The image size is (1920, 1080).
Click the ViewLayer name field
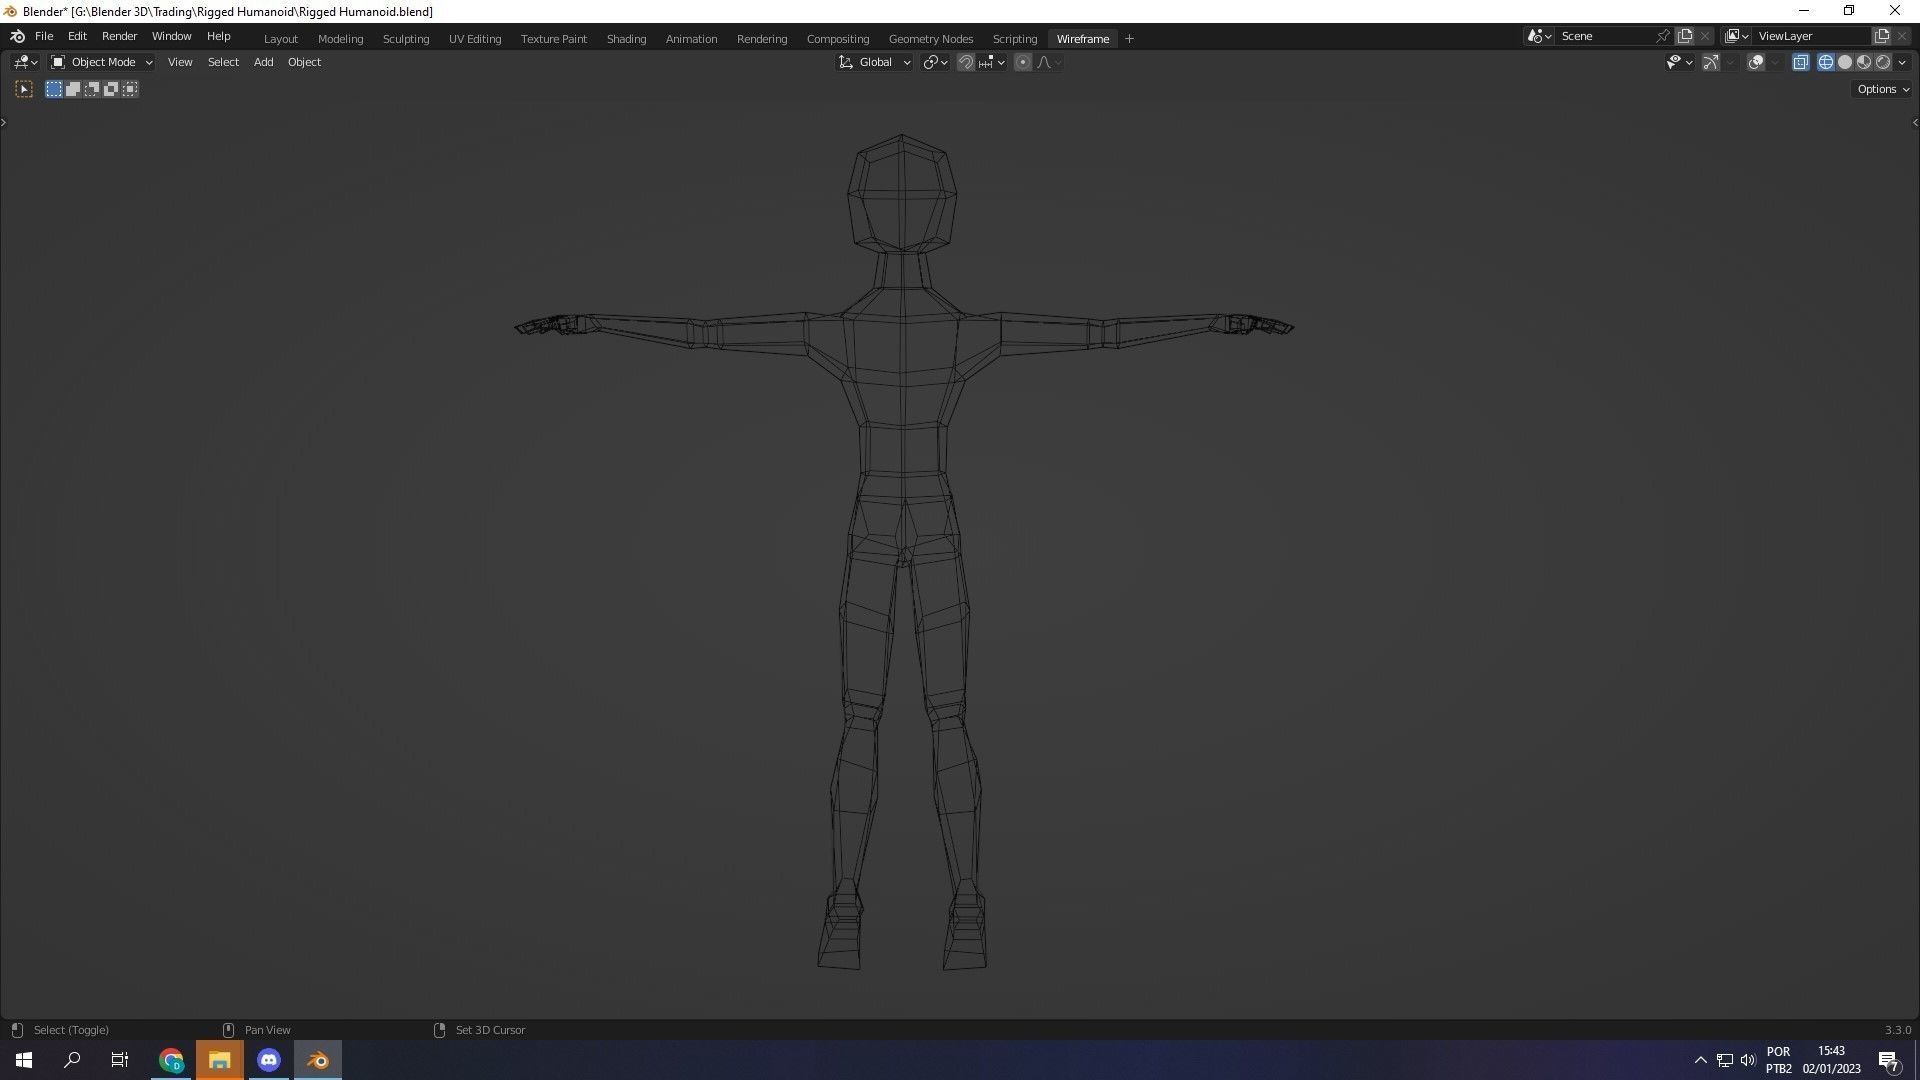pos(1812,36)
